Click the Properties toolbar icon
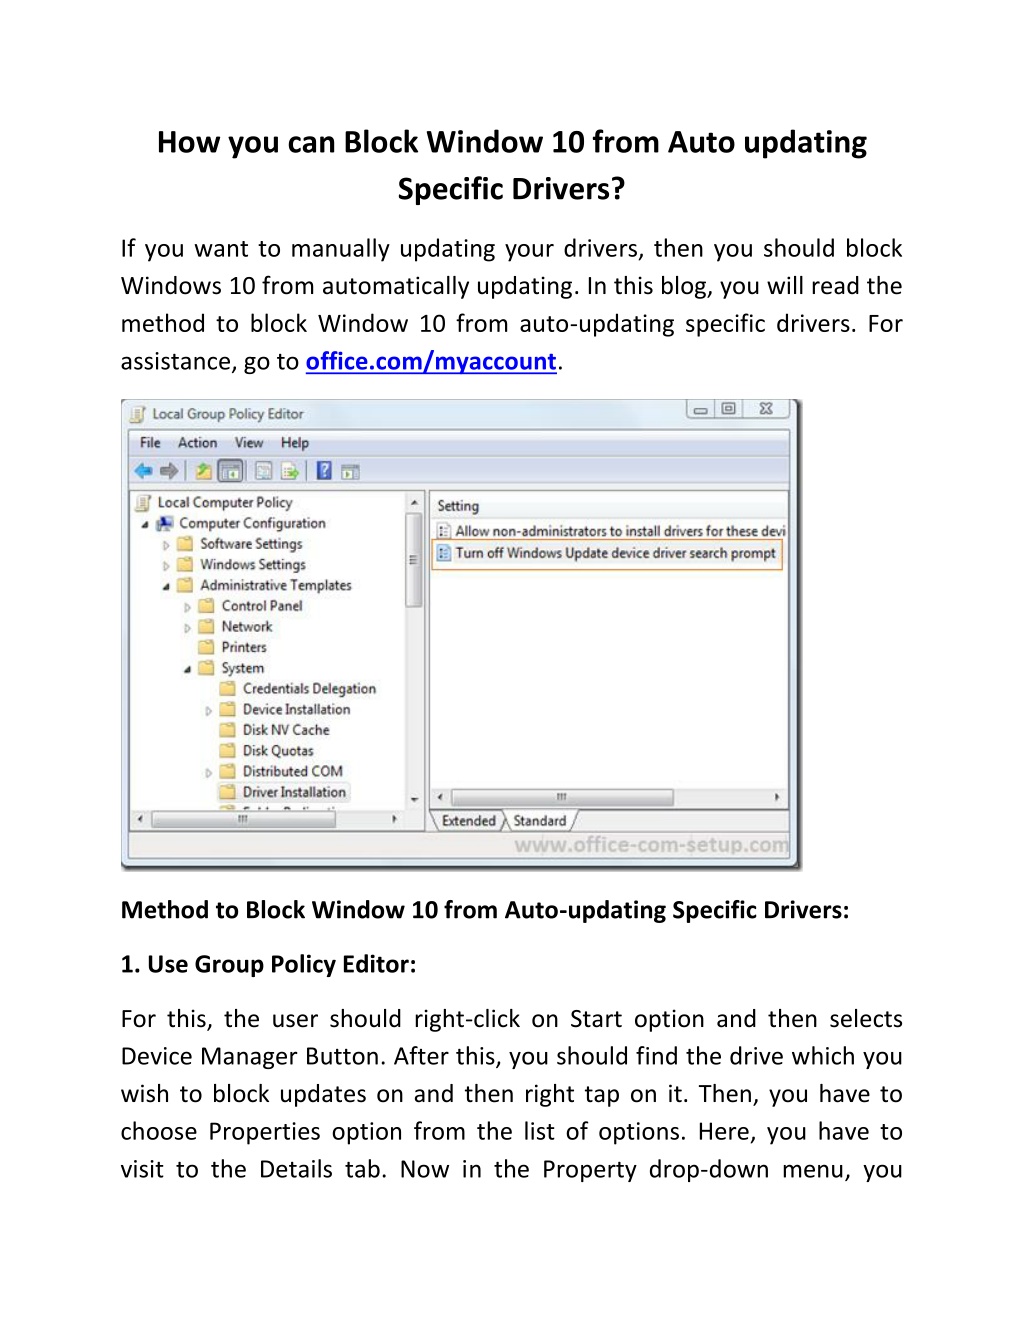Image resolution: width=1024 pixels, height=1325 pixels. click(x=264, y=471)
